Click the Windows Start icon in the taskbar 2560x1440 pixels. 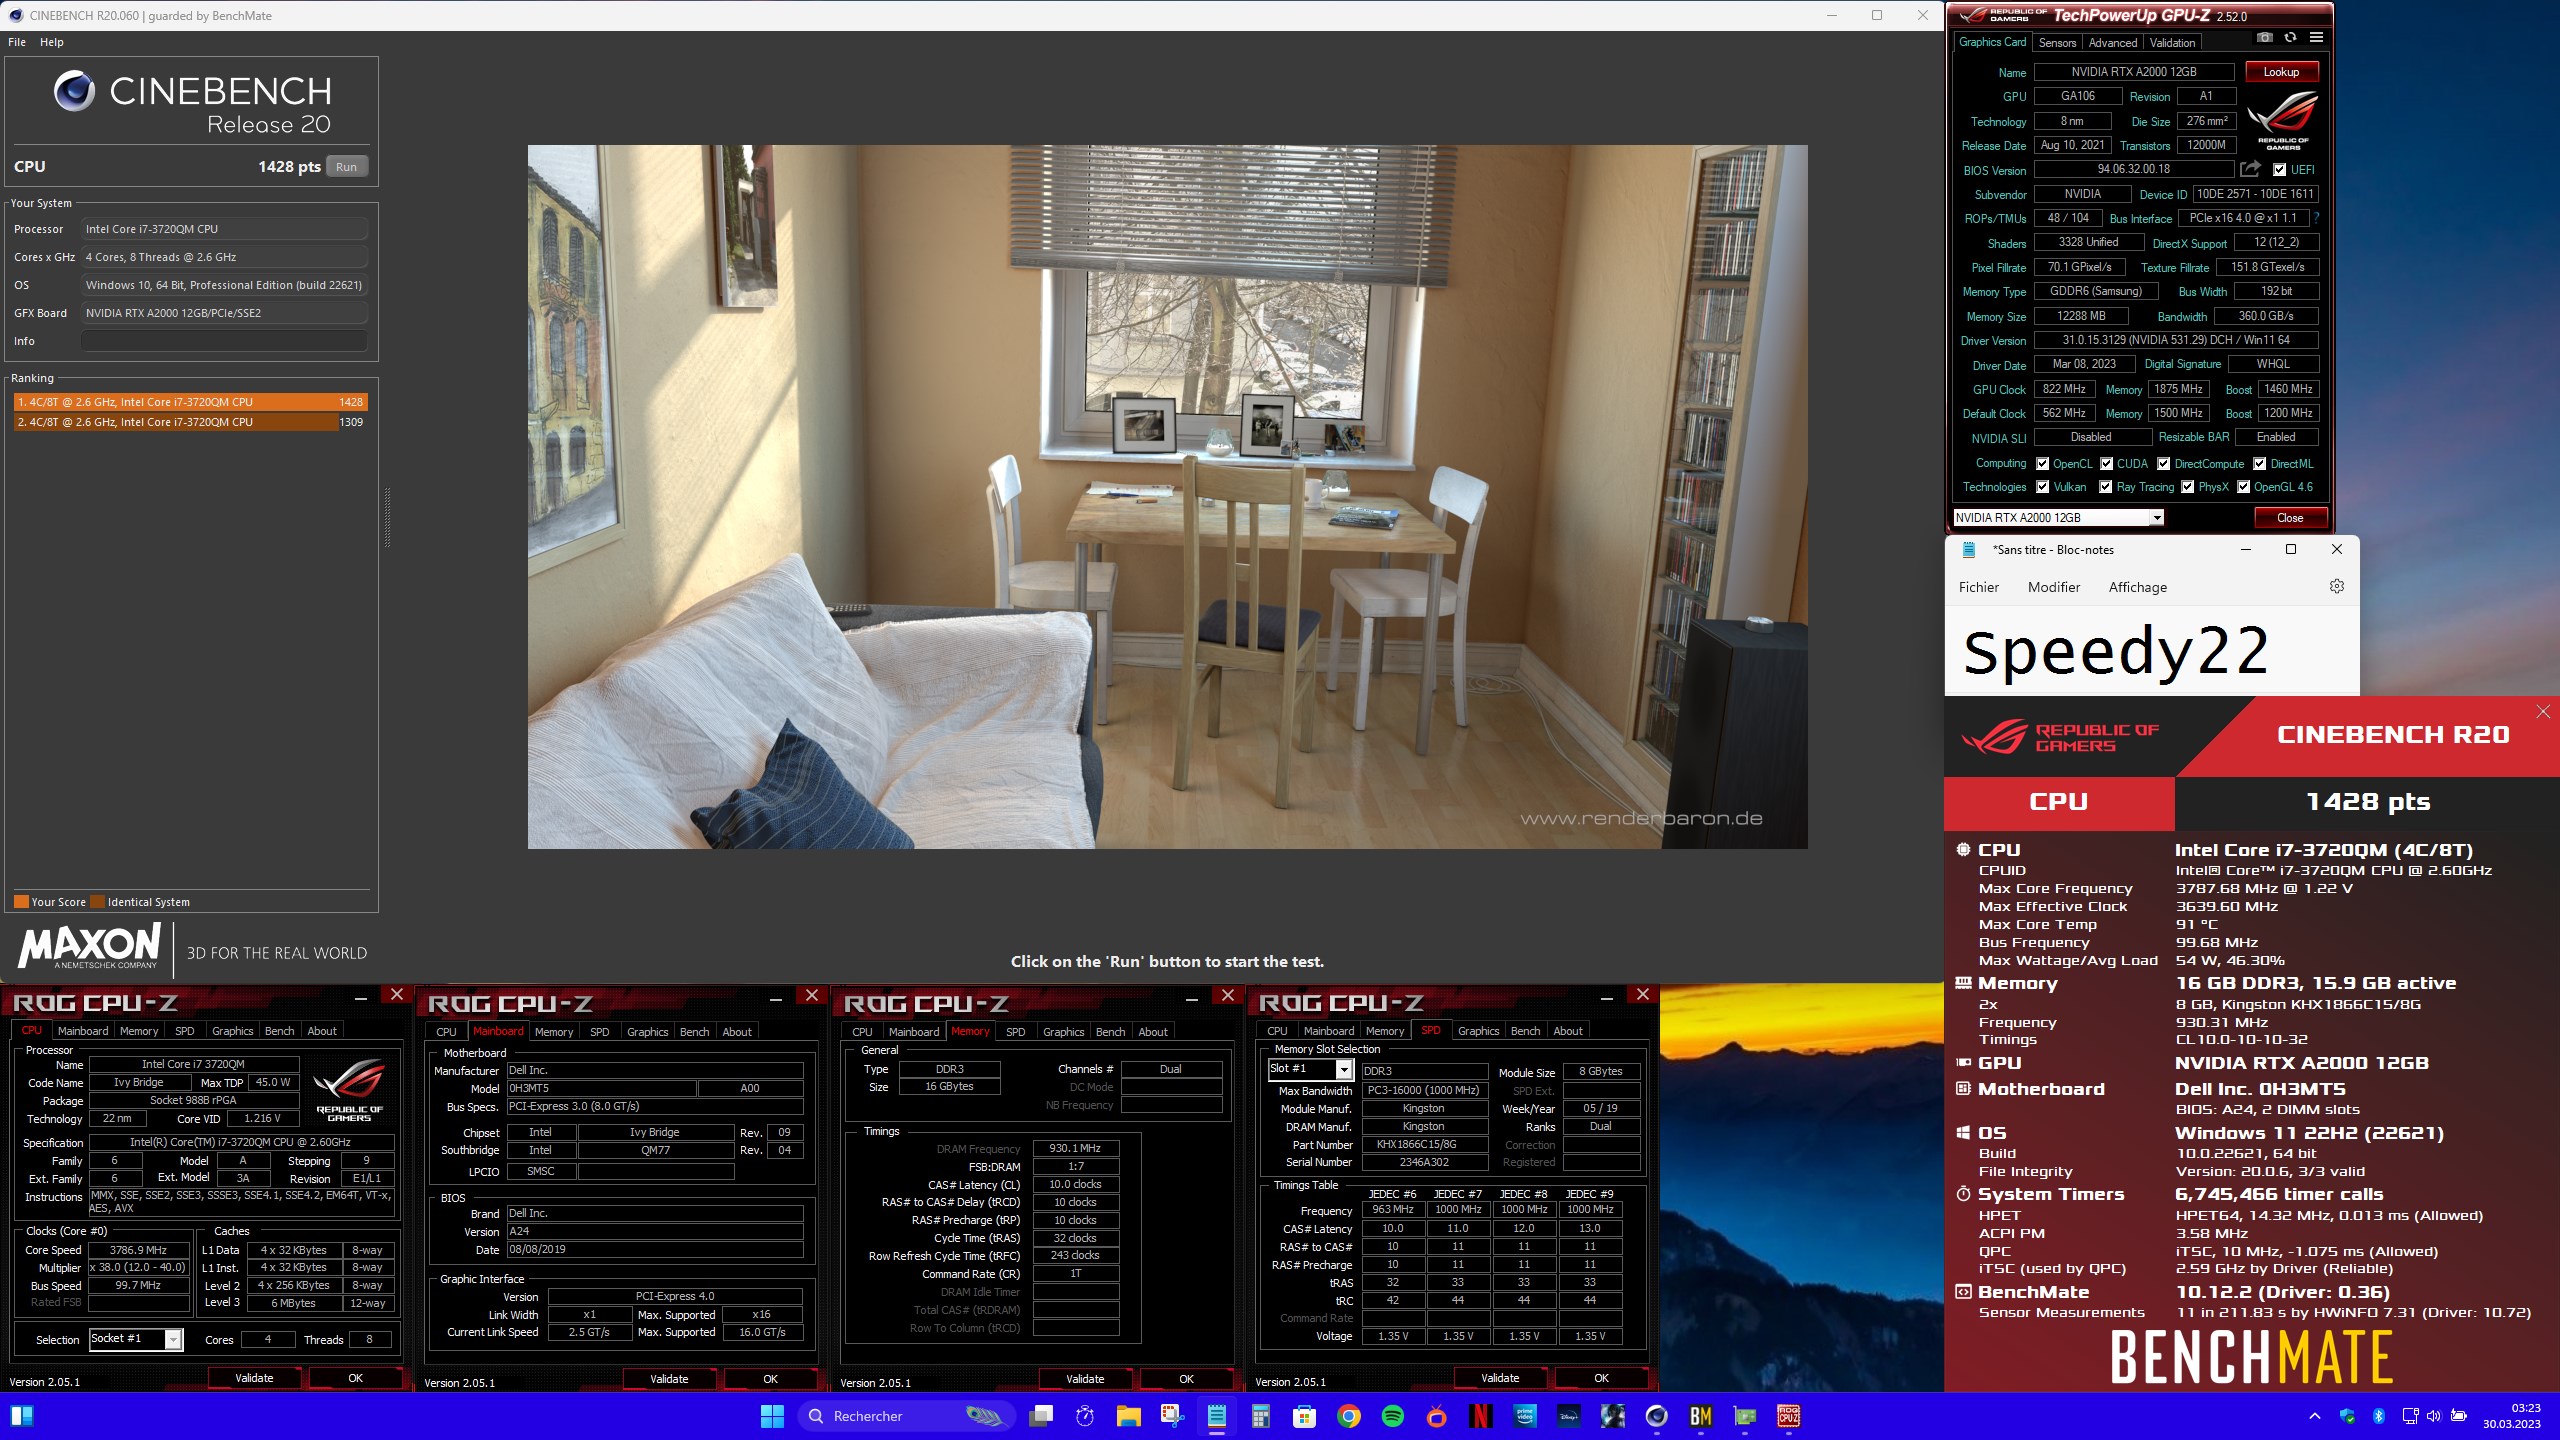click(772, 1416)
